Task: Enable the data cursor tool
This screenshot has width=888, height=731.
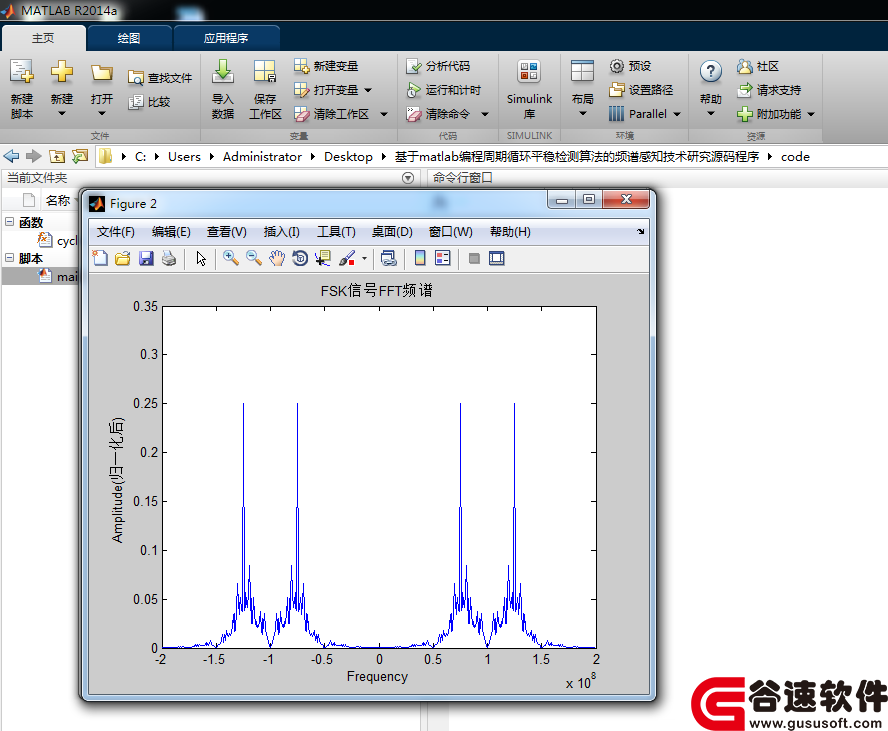Action: (323, 258)
